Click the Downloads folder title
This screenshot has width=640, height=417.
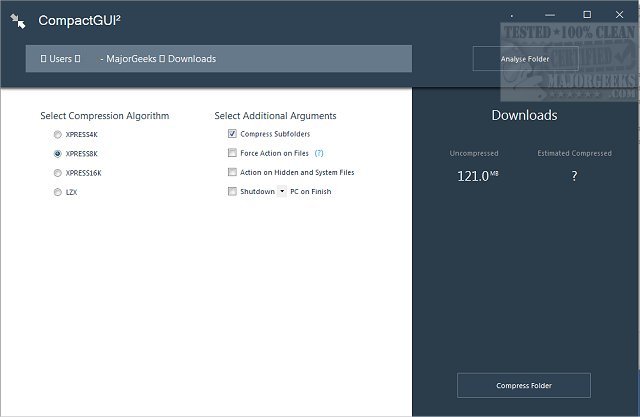524,115
